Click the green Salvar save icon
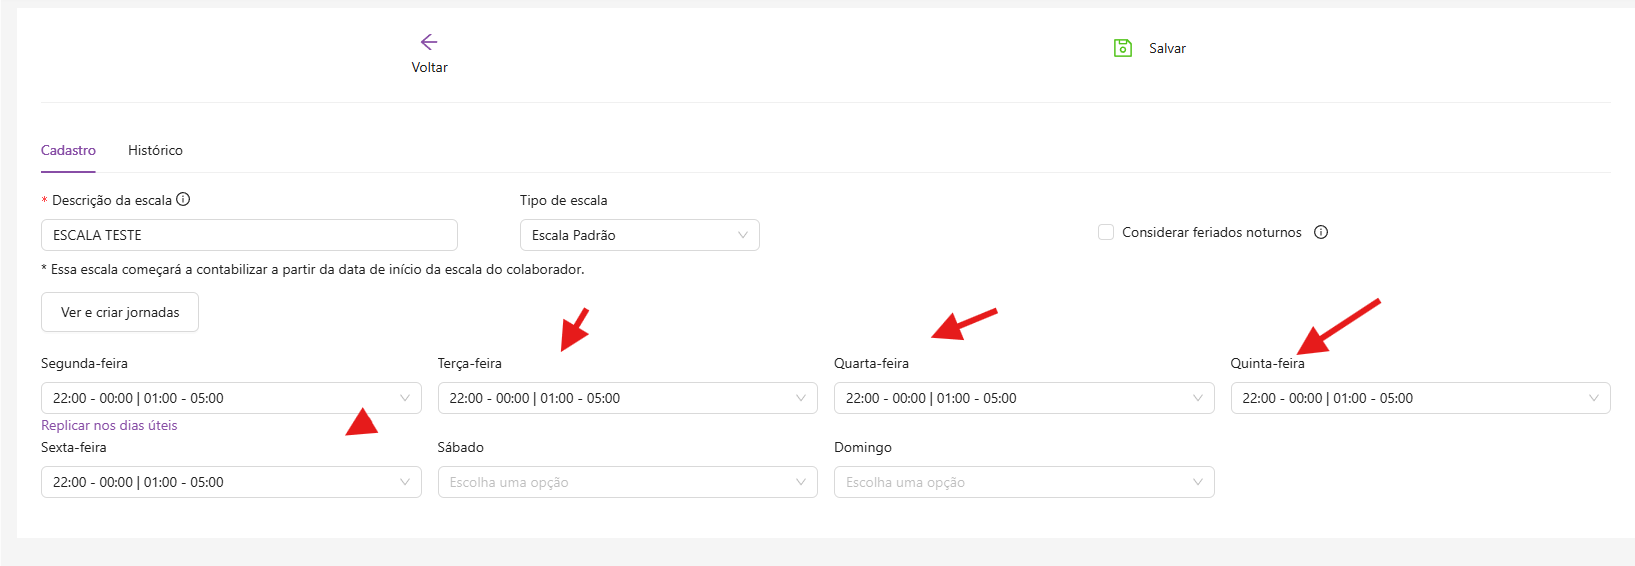Screen dimensions: 1635x566 1123,48
